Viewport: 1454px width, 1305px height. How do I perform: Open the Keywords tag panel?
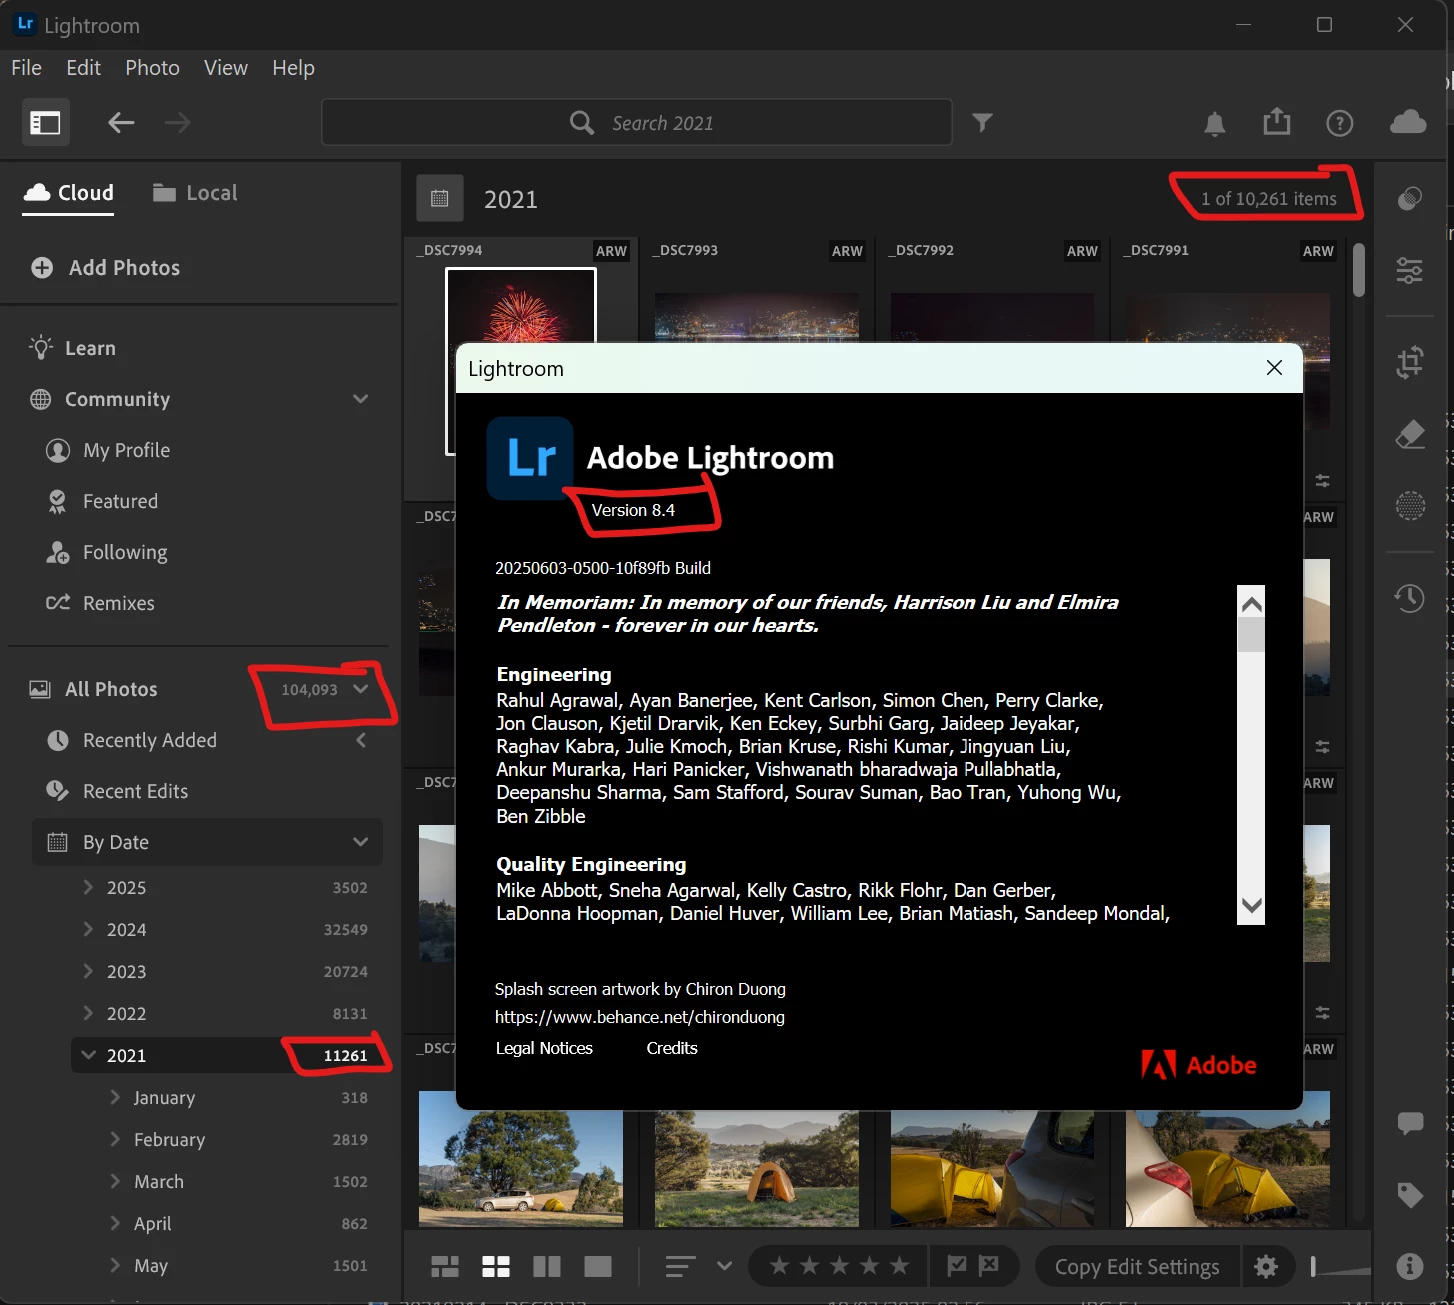point(1410,1195)
